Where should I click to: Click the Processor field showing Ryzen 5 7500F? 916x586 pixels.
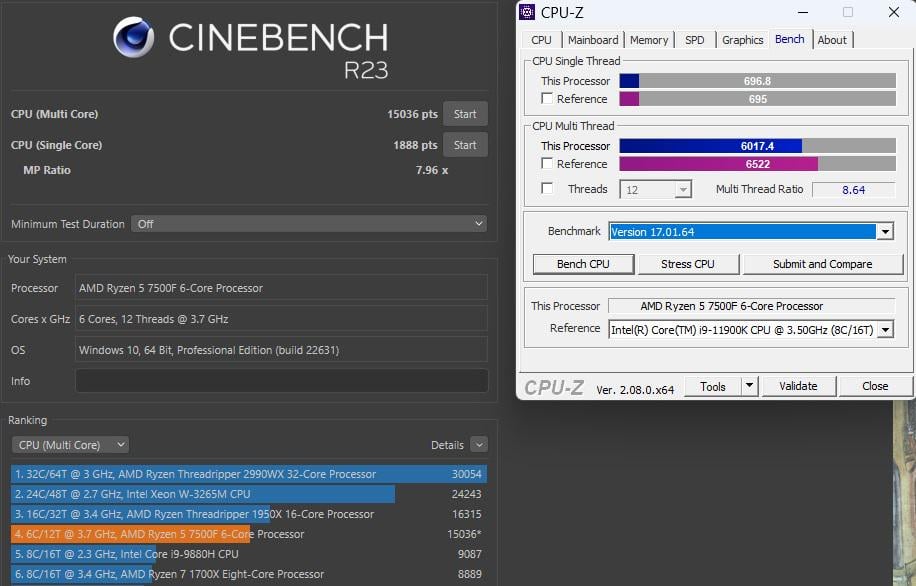[282, 288]
